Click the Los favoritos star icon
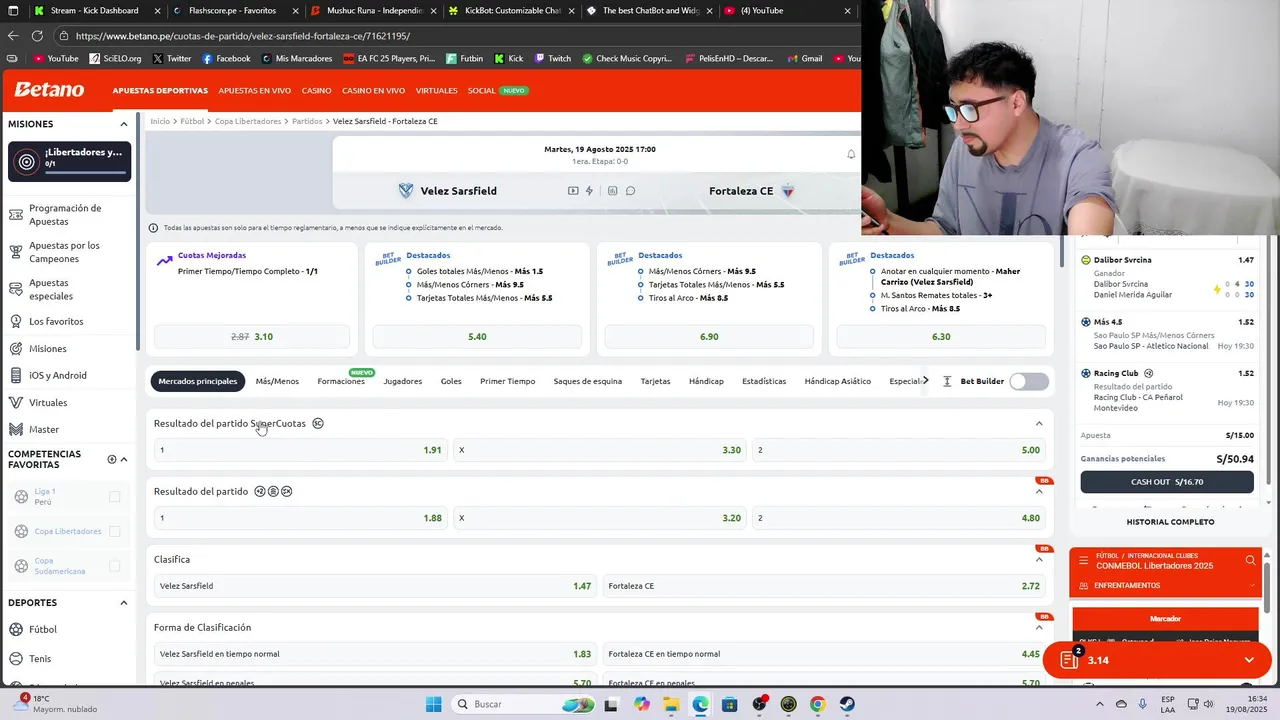Screen dimensions: 1280x720 pos(16,322)
